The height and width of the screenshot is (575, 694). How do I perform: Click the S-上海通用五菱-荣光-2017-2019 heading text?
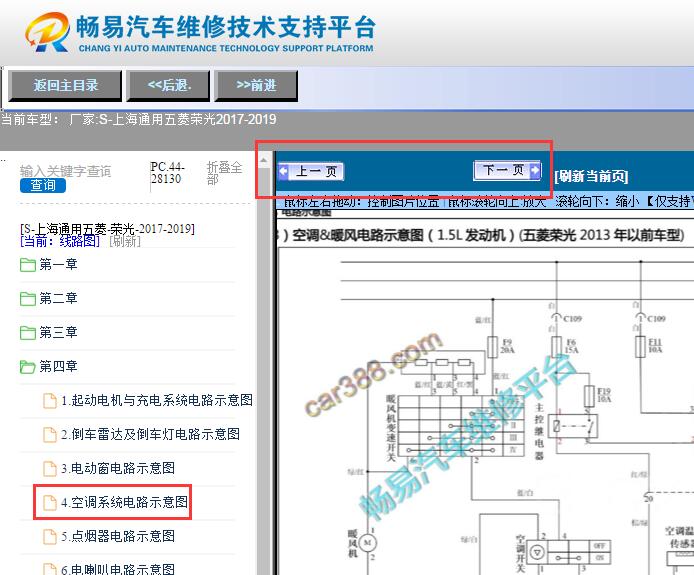pos(107,229)
